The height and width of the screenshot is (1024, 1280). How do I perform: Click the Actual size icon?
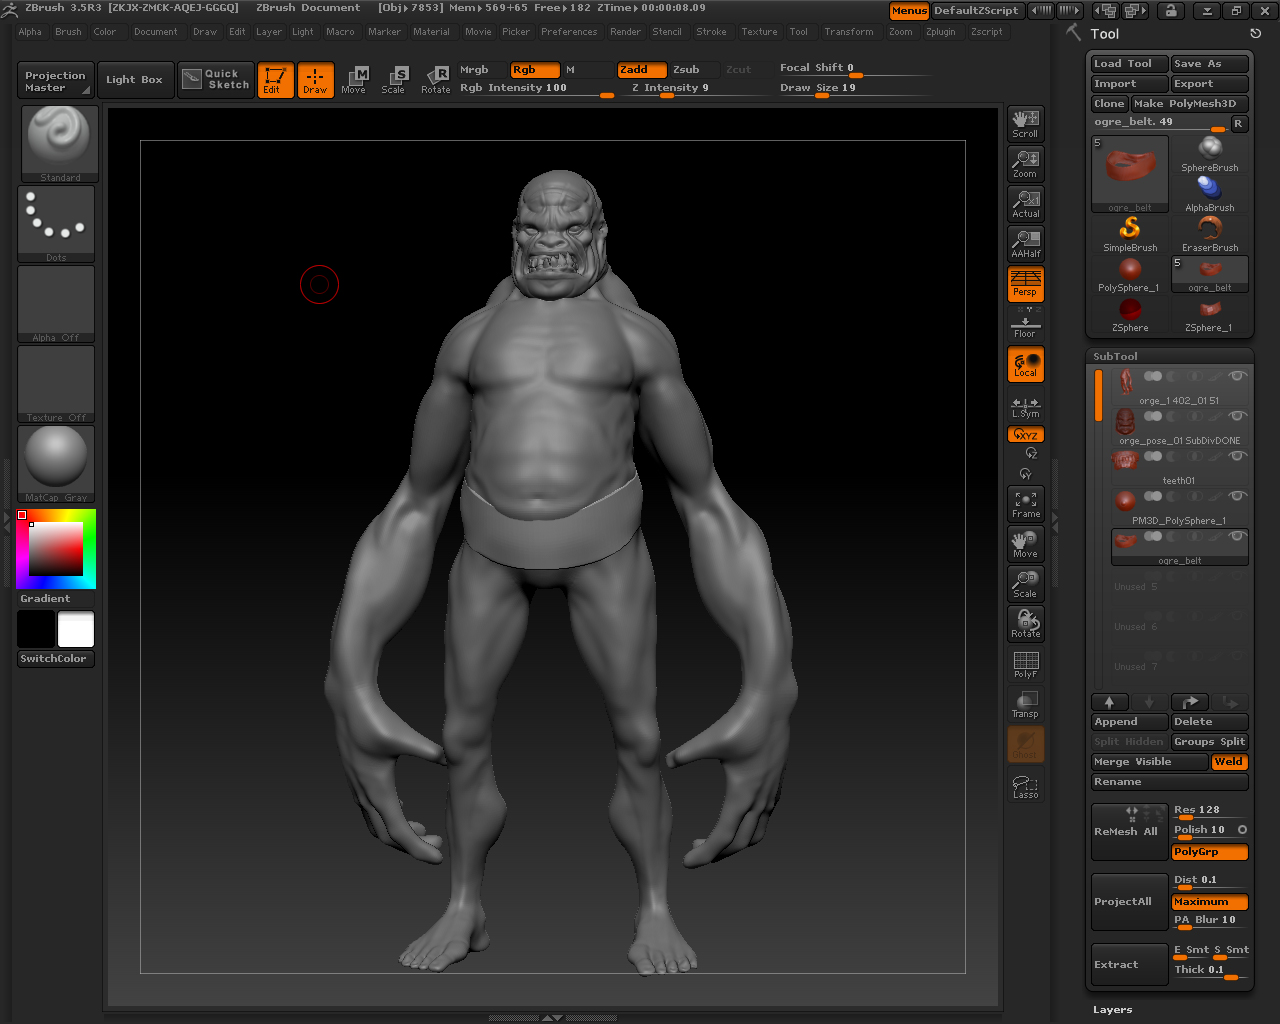click(x=1025, y=203)
